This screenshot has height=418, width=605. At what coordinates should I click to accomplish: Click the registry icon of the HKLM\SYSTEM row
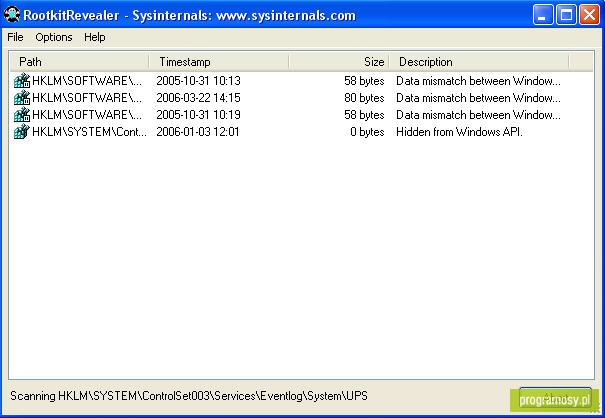22,132
